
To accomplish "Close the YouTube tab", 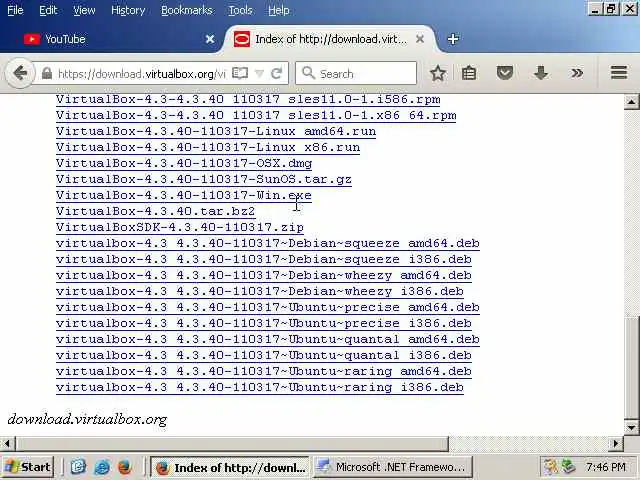I will pyautogui.click(x=210, y=39).
